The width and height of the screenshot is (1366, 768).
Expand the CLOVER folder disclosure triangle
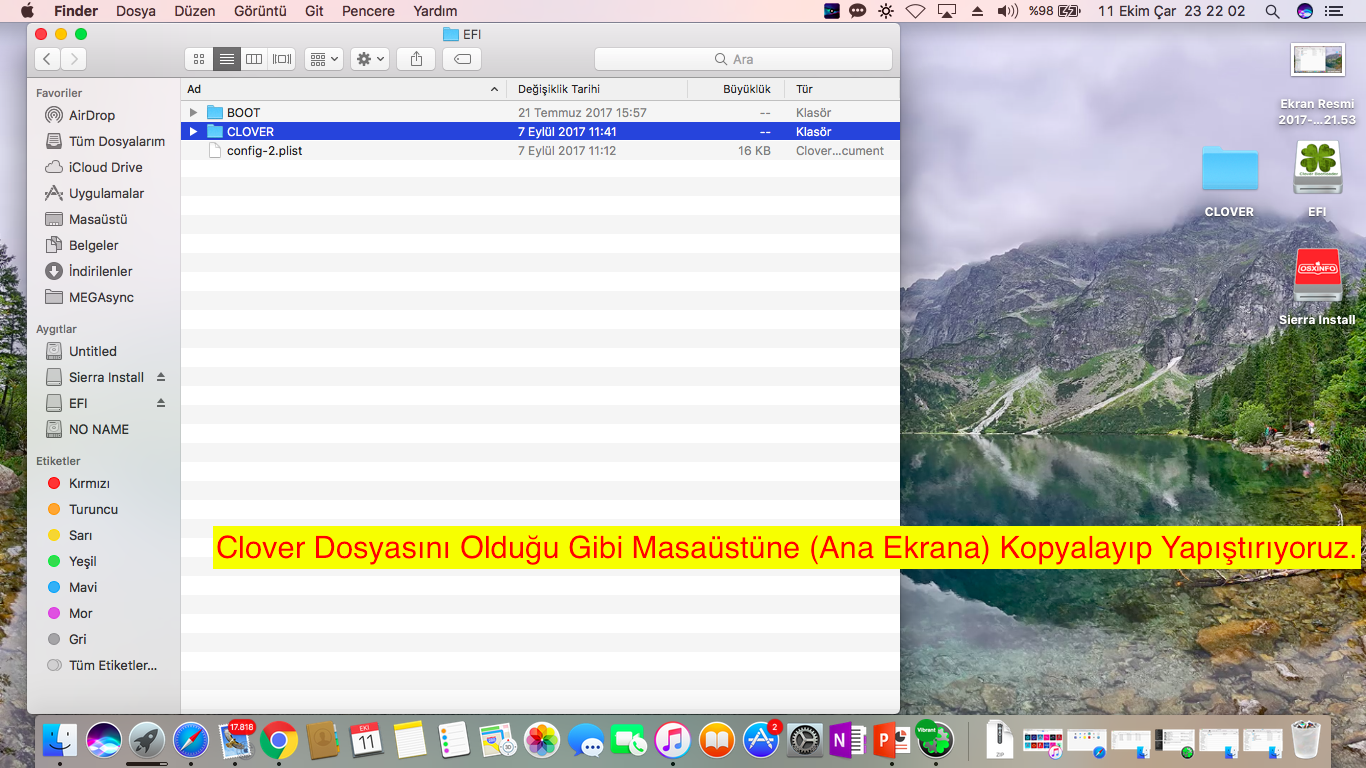click(194, 131)
